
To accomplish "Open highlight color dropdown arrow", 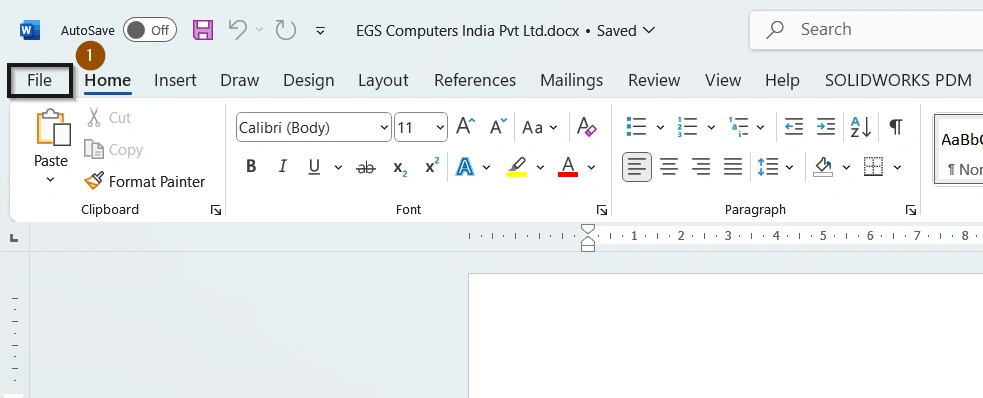I will coord(540,167).
